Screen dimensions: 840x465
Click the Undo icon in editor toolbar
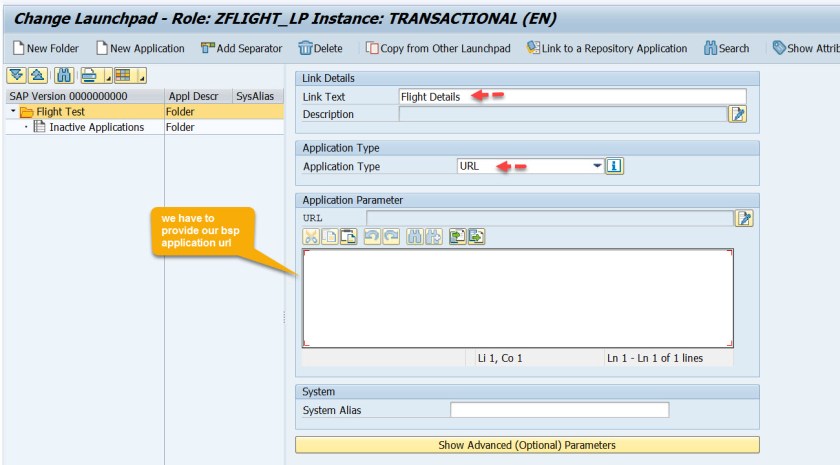coord(372,236)
